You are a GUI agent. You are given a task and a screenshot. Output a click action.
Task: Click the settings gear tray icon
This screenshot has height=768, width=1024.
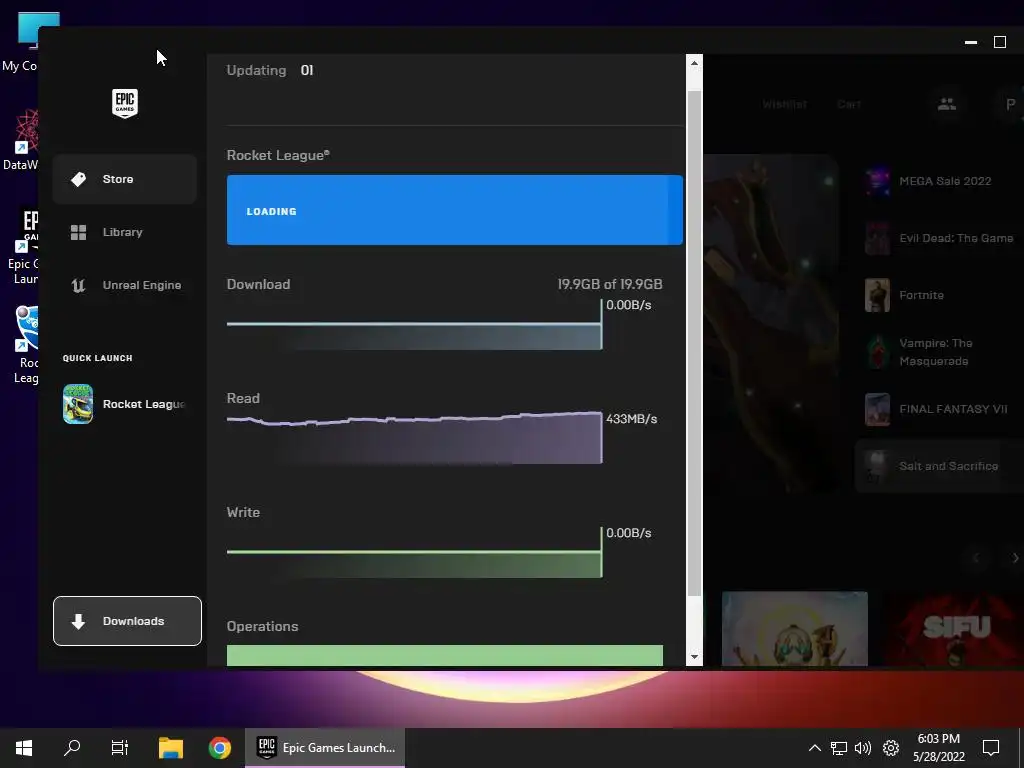891,748
